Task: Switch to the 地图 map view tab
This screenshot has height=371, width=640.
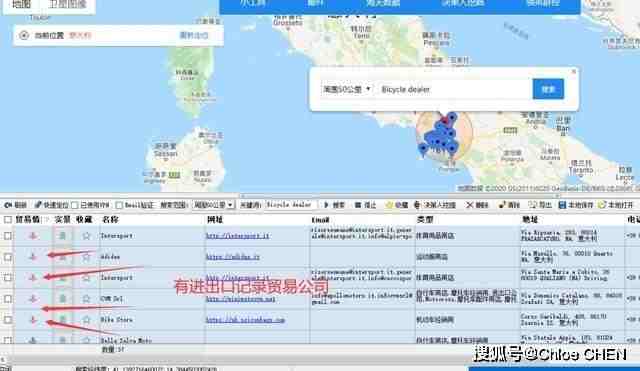Action: tap(21, 5)
